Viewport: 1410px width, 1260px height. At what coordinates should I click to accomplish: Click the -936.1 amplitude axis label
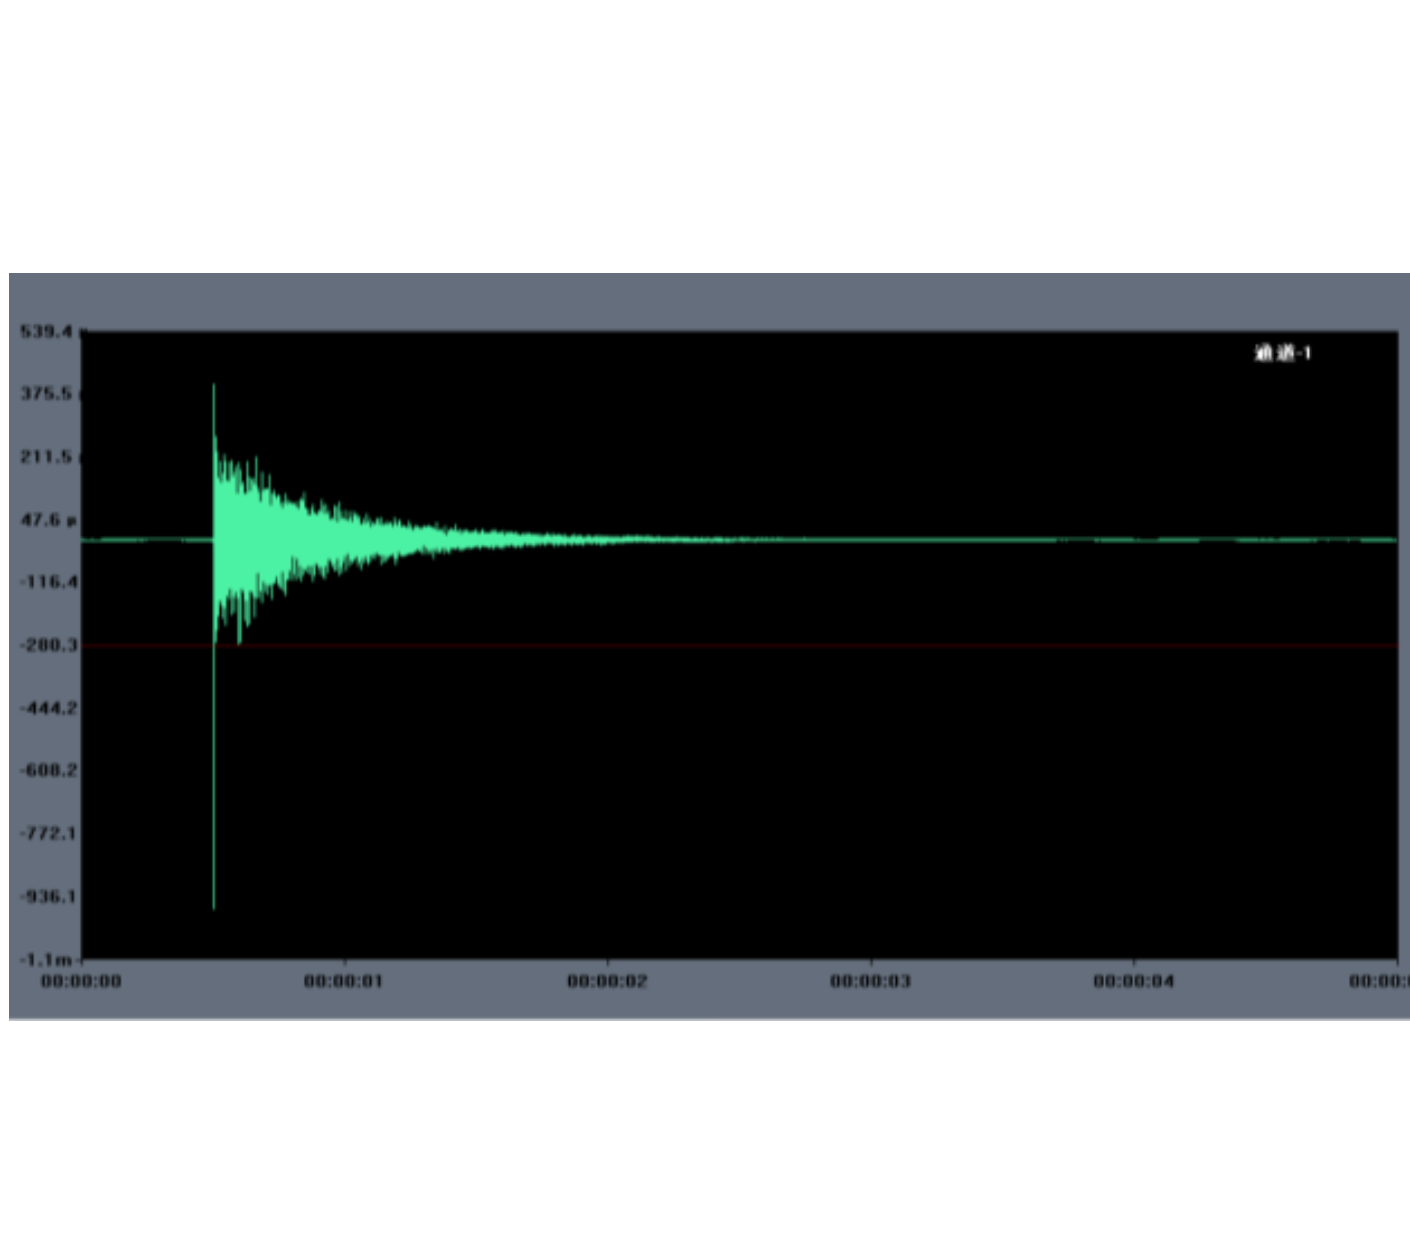[48, 896]
